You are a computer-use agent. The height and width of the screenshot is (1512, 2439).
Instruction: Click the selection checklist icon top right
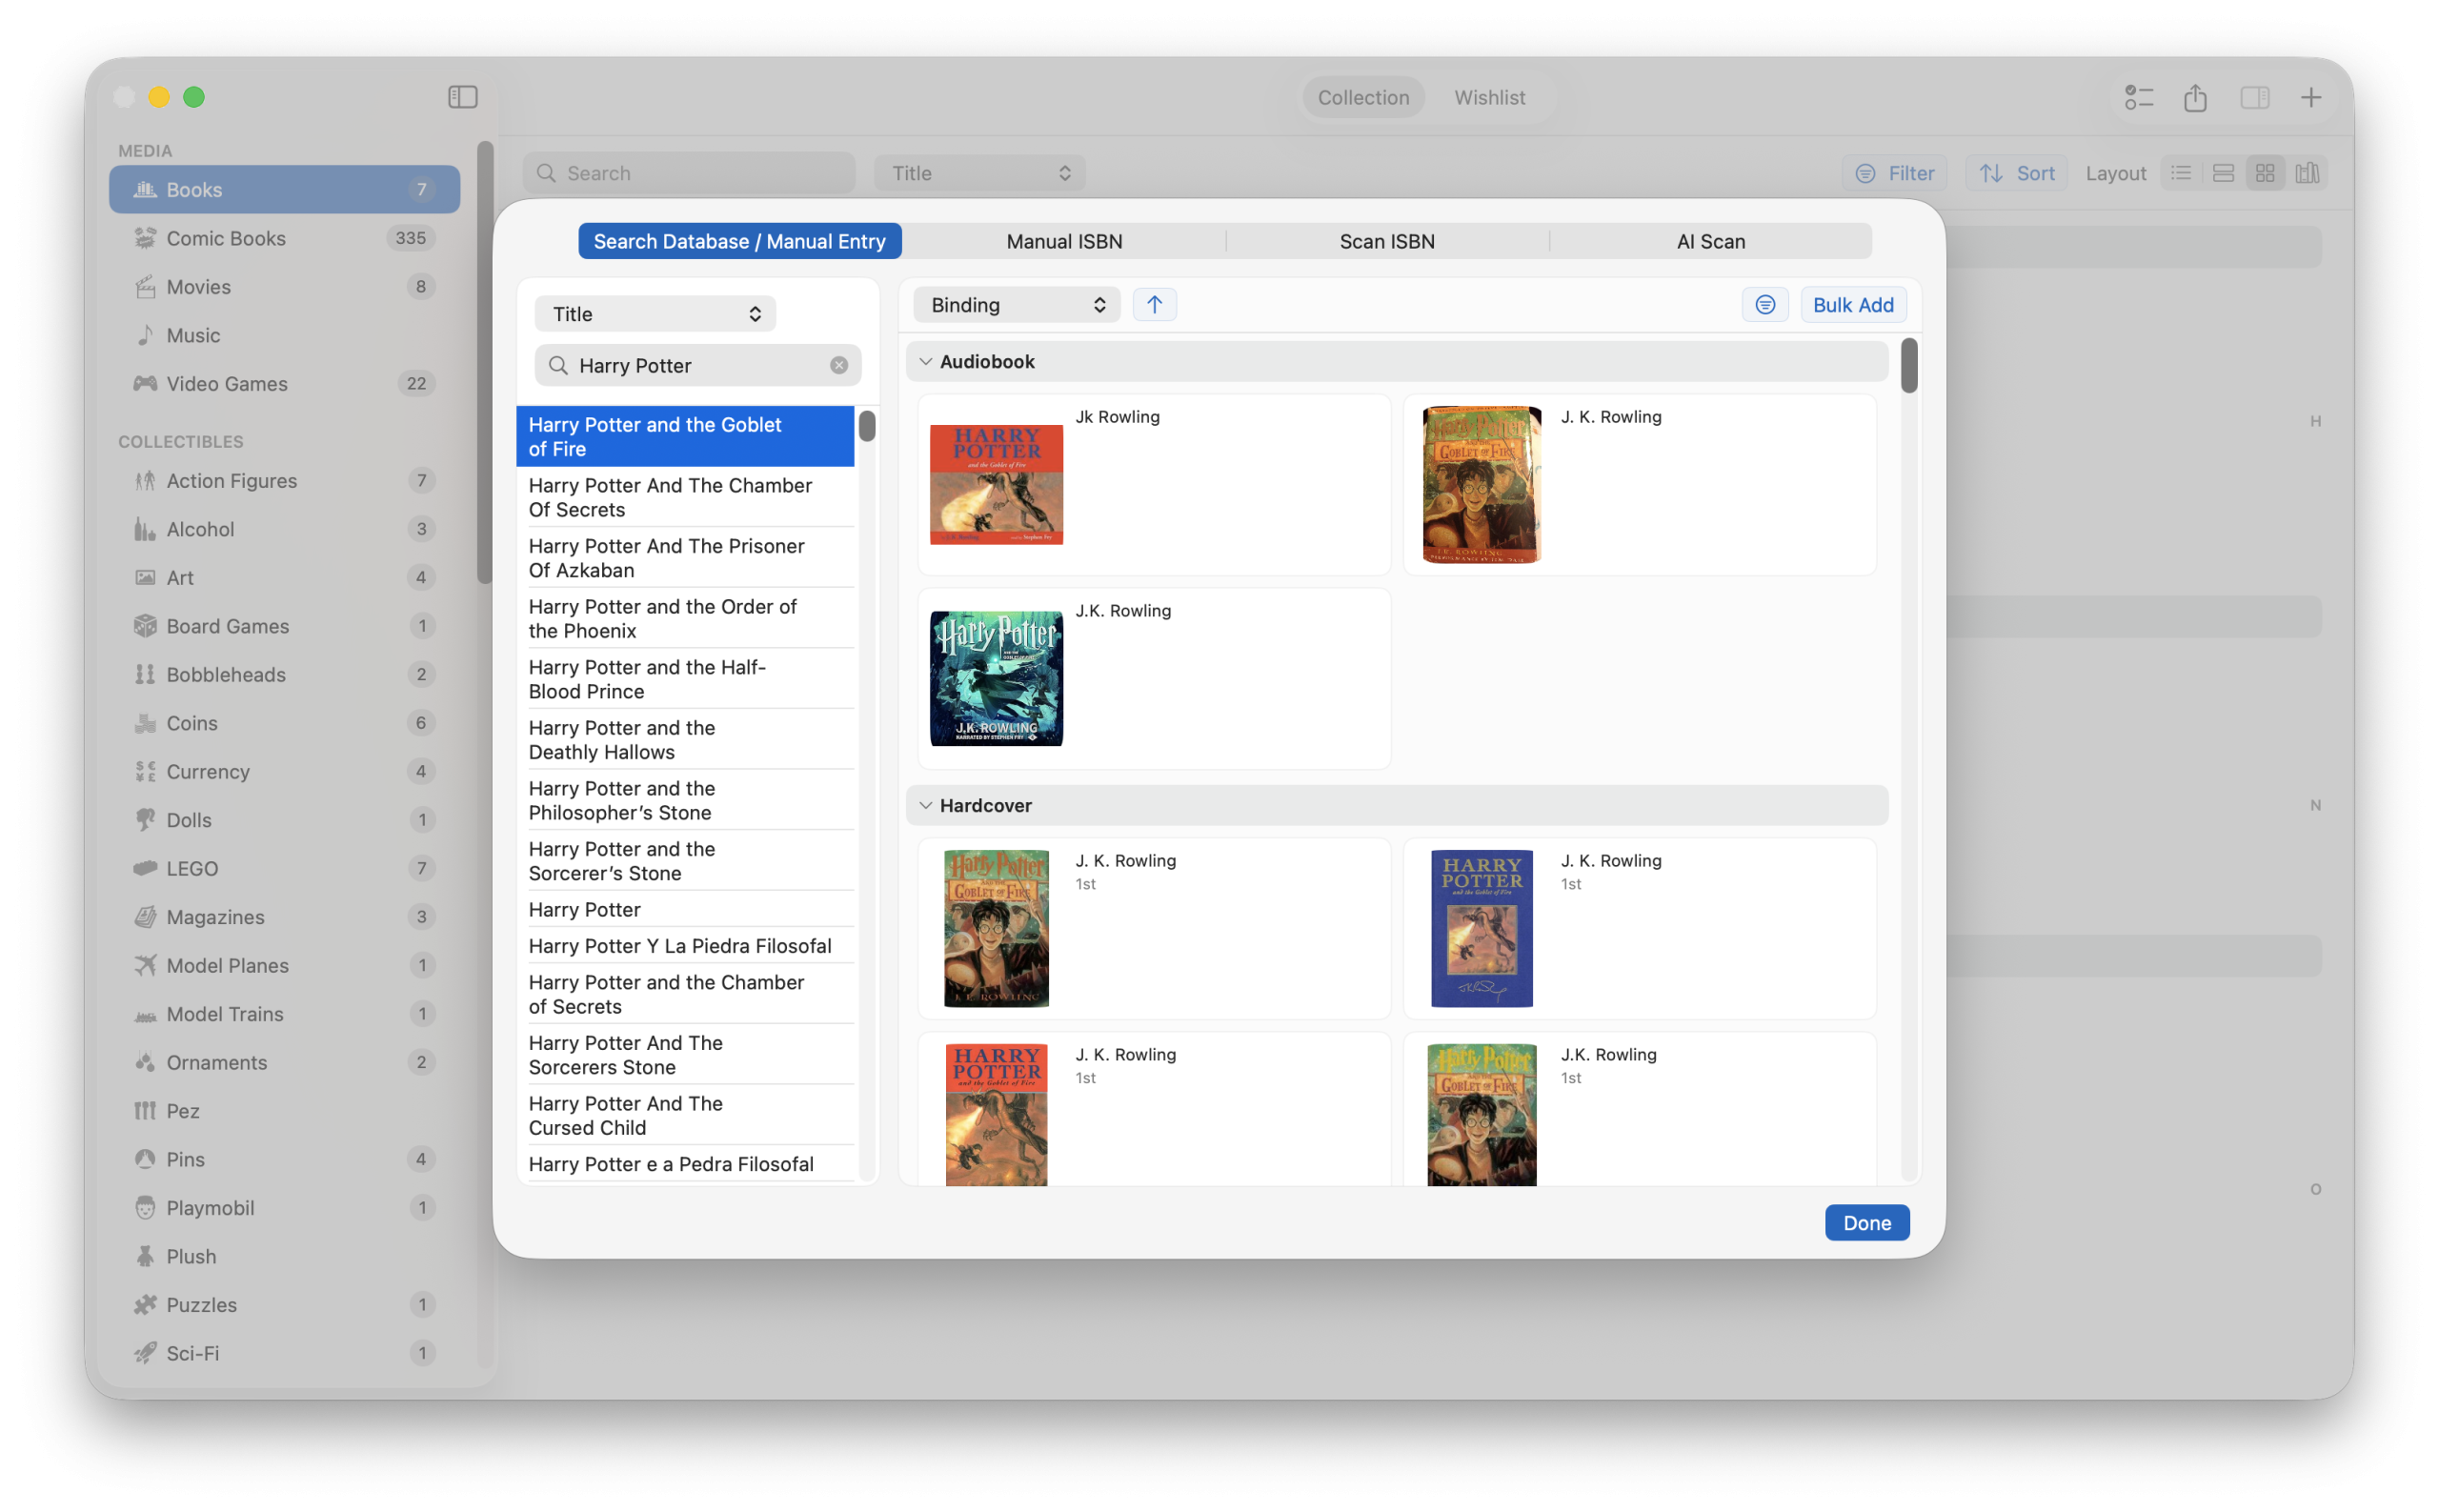tap(2138, 97)
